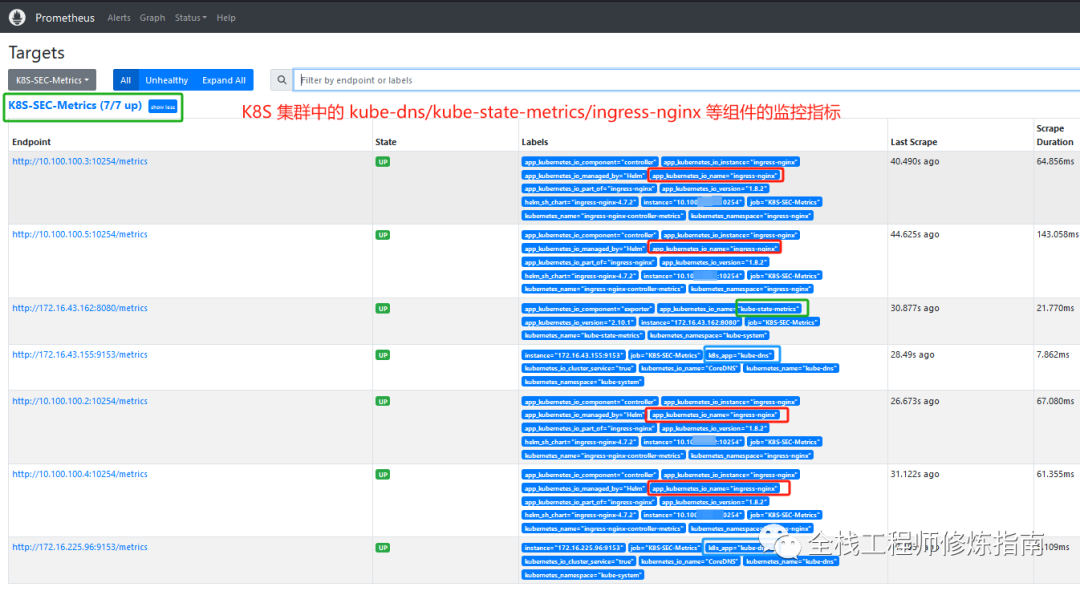The width and height of the screenshot is (1080, 591).
Task: Click last scrape value 26.673s ago
Action: (x=915, y=401)
